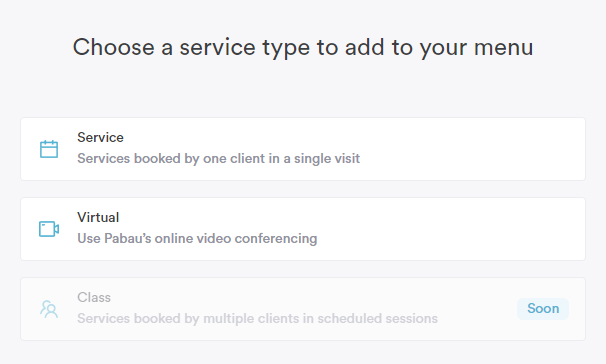Click the disabled Class service card
Image resolution: width=606 pixels, height=364 pixels.
click(303, 309)
